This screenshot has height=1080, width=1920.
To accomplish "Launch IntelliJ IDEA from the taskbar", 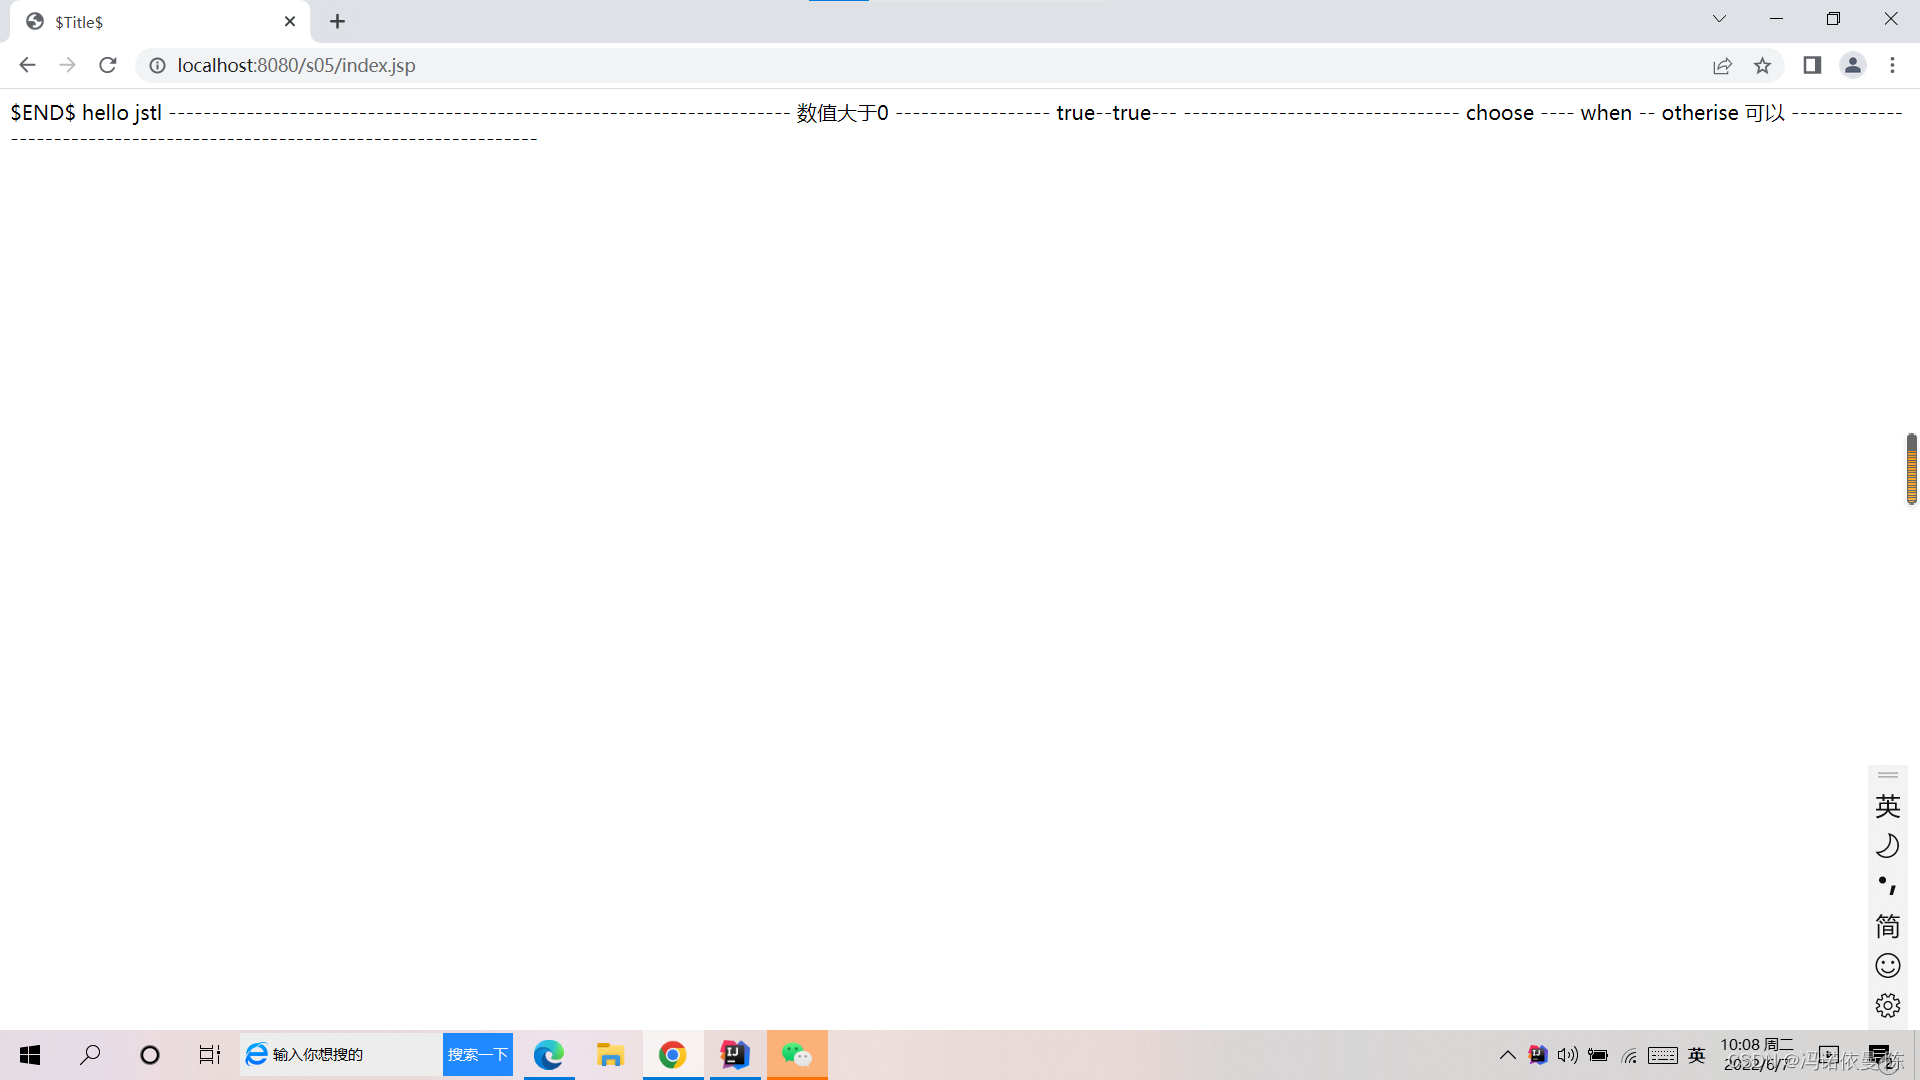I will [735, 1054].
